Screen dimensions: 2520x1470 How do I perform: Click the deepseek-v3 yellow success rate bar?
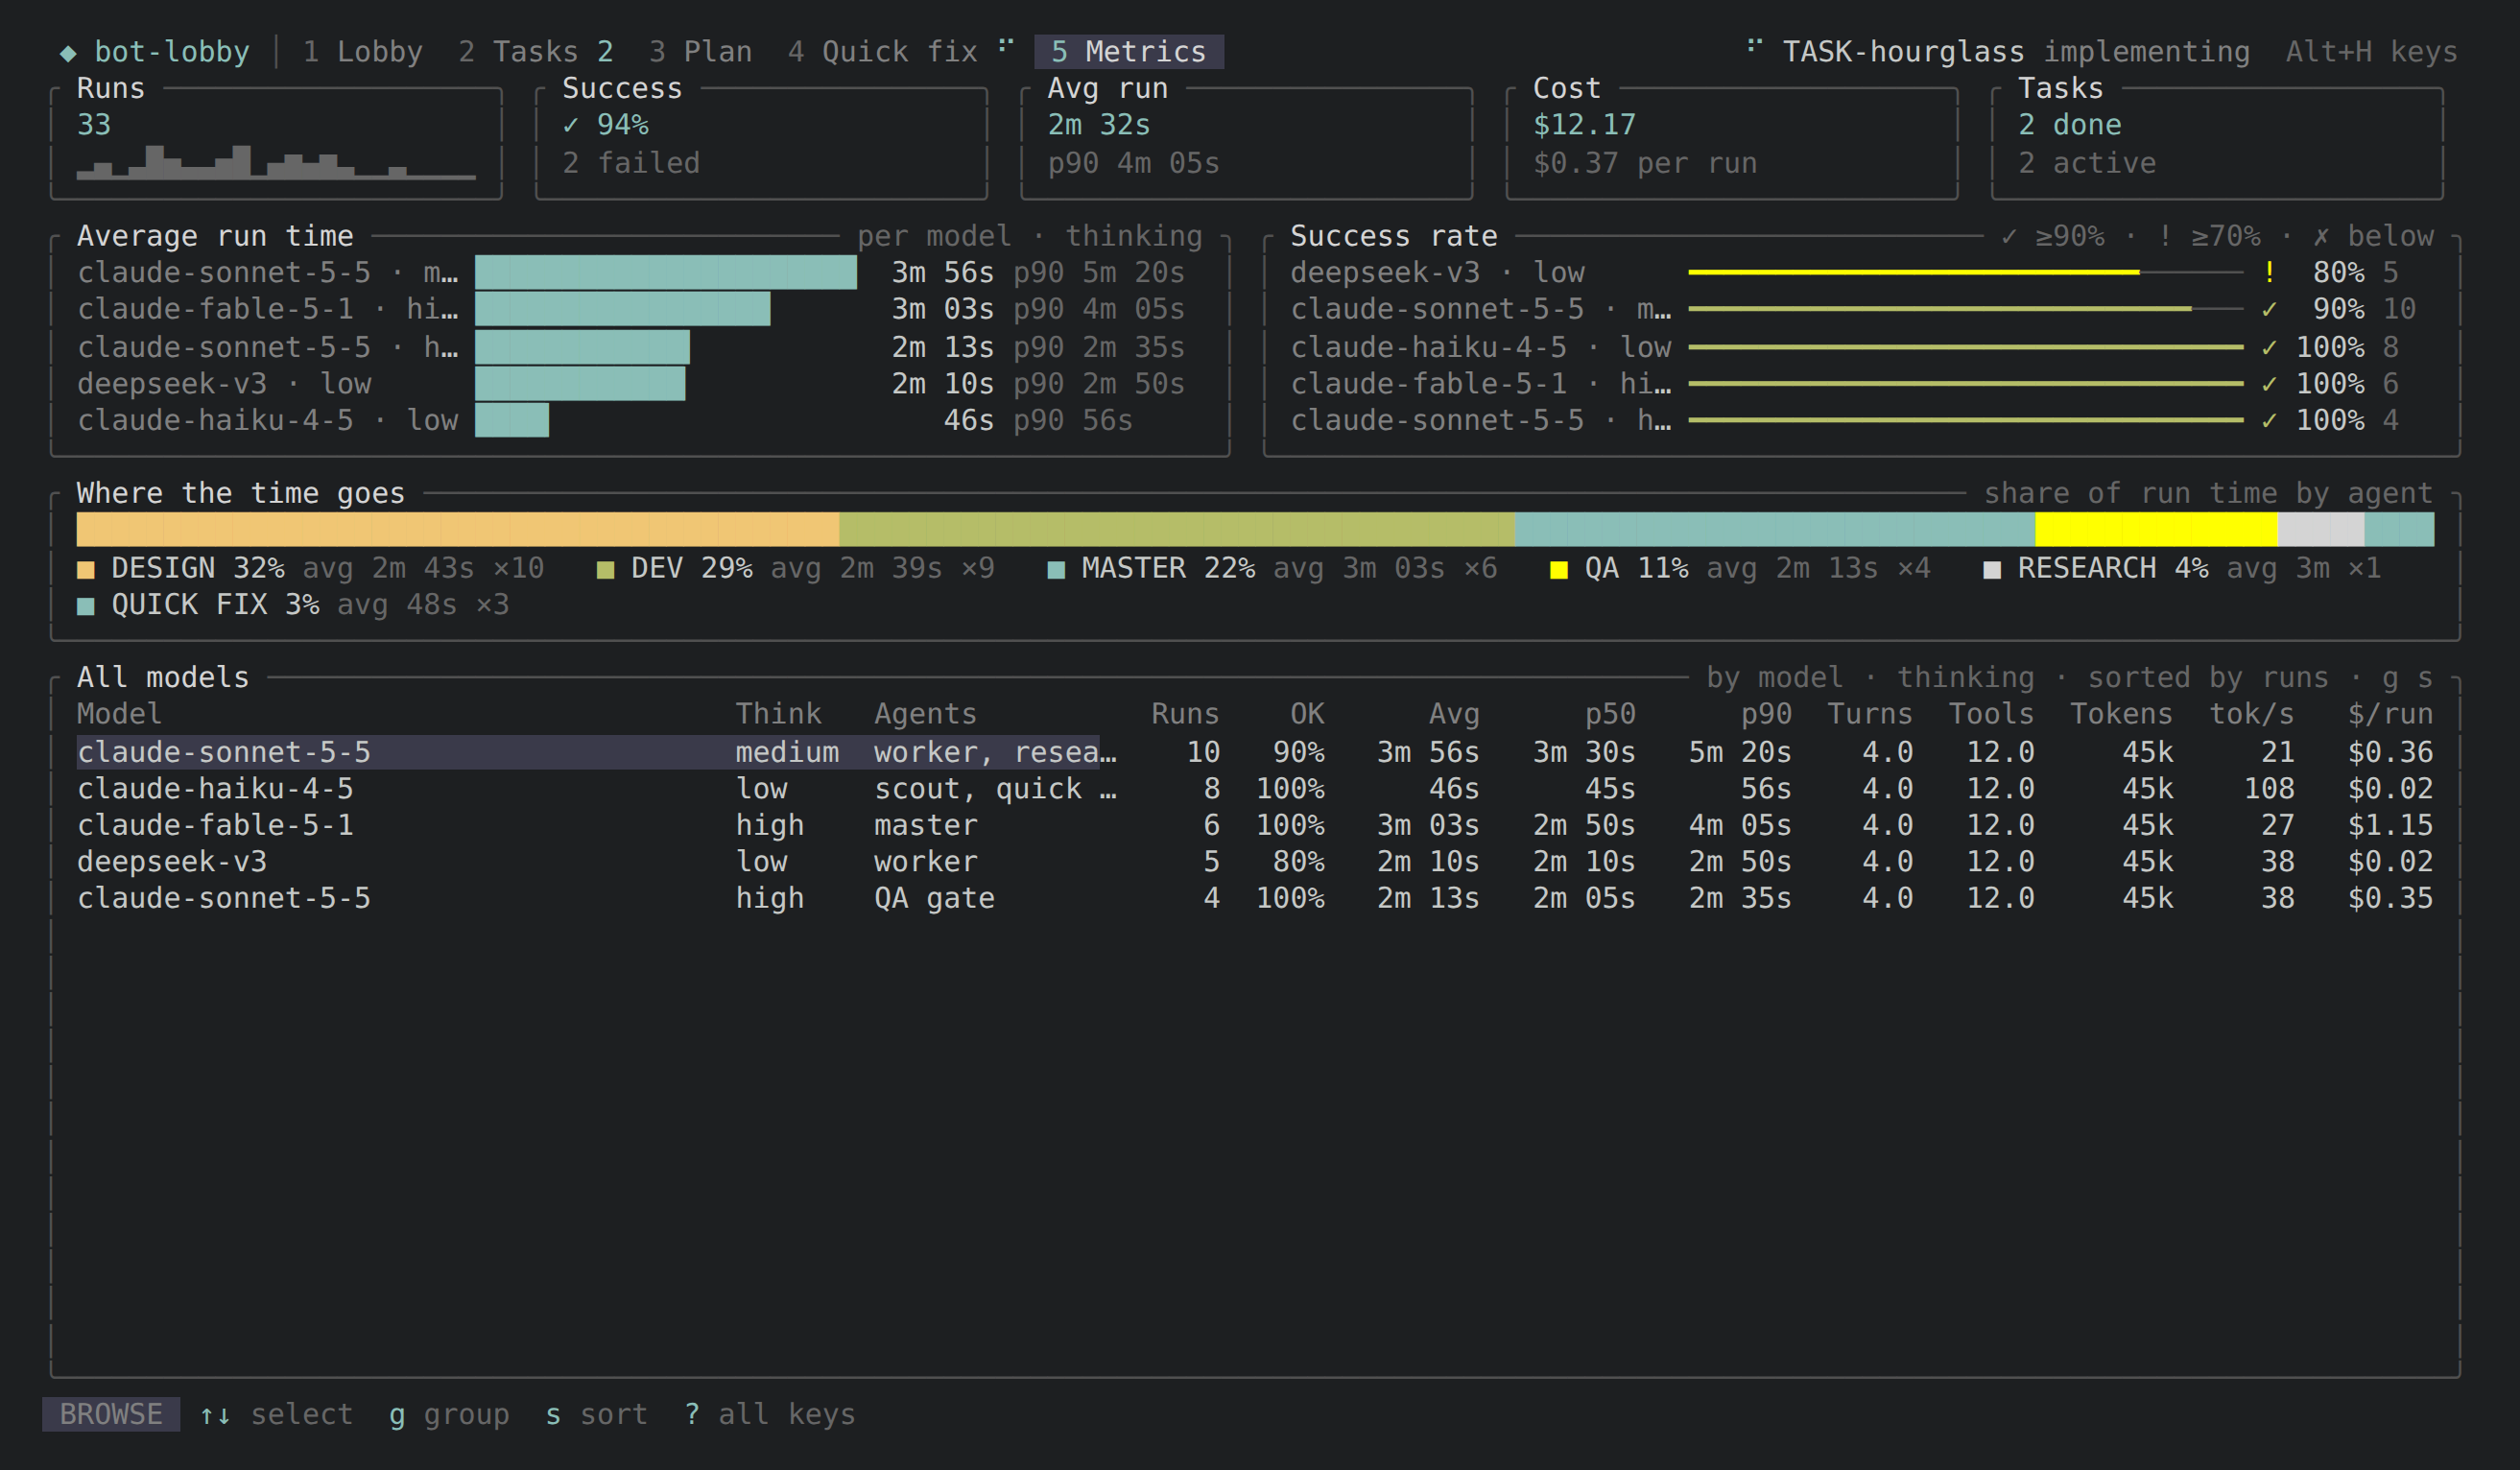[x=1913, y=272]
